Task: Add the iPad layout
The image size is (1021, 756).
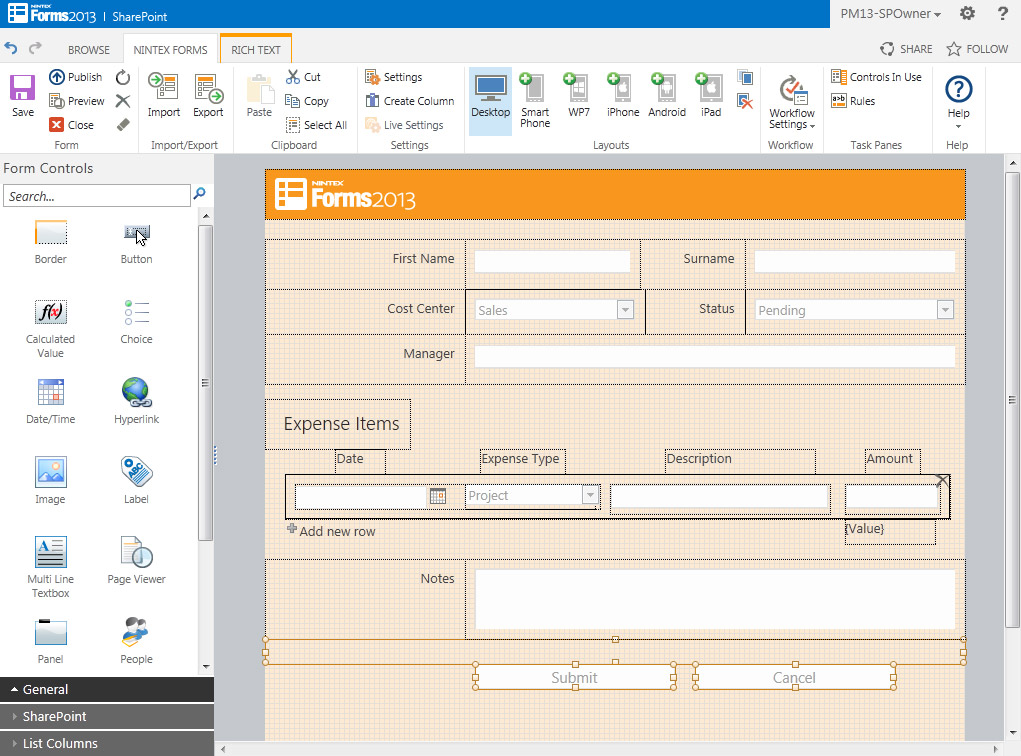Action: [710, 95]
